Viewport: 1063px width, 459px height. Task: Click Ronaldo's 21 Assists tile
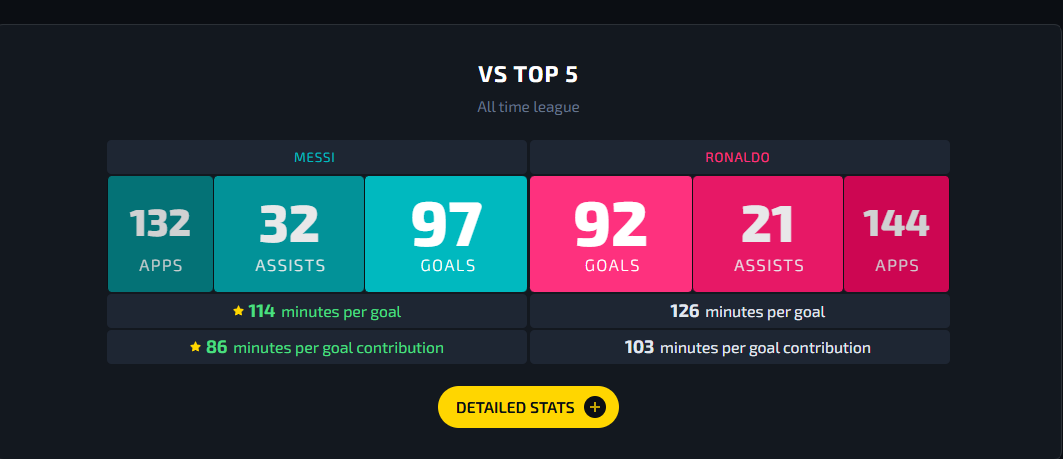click(x=768, y=234)
